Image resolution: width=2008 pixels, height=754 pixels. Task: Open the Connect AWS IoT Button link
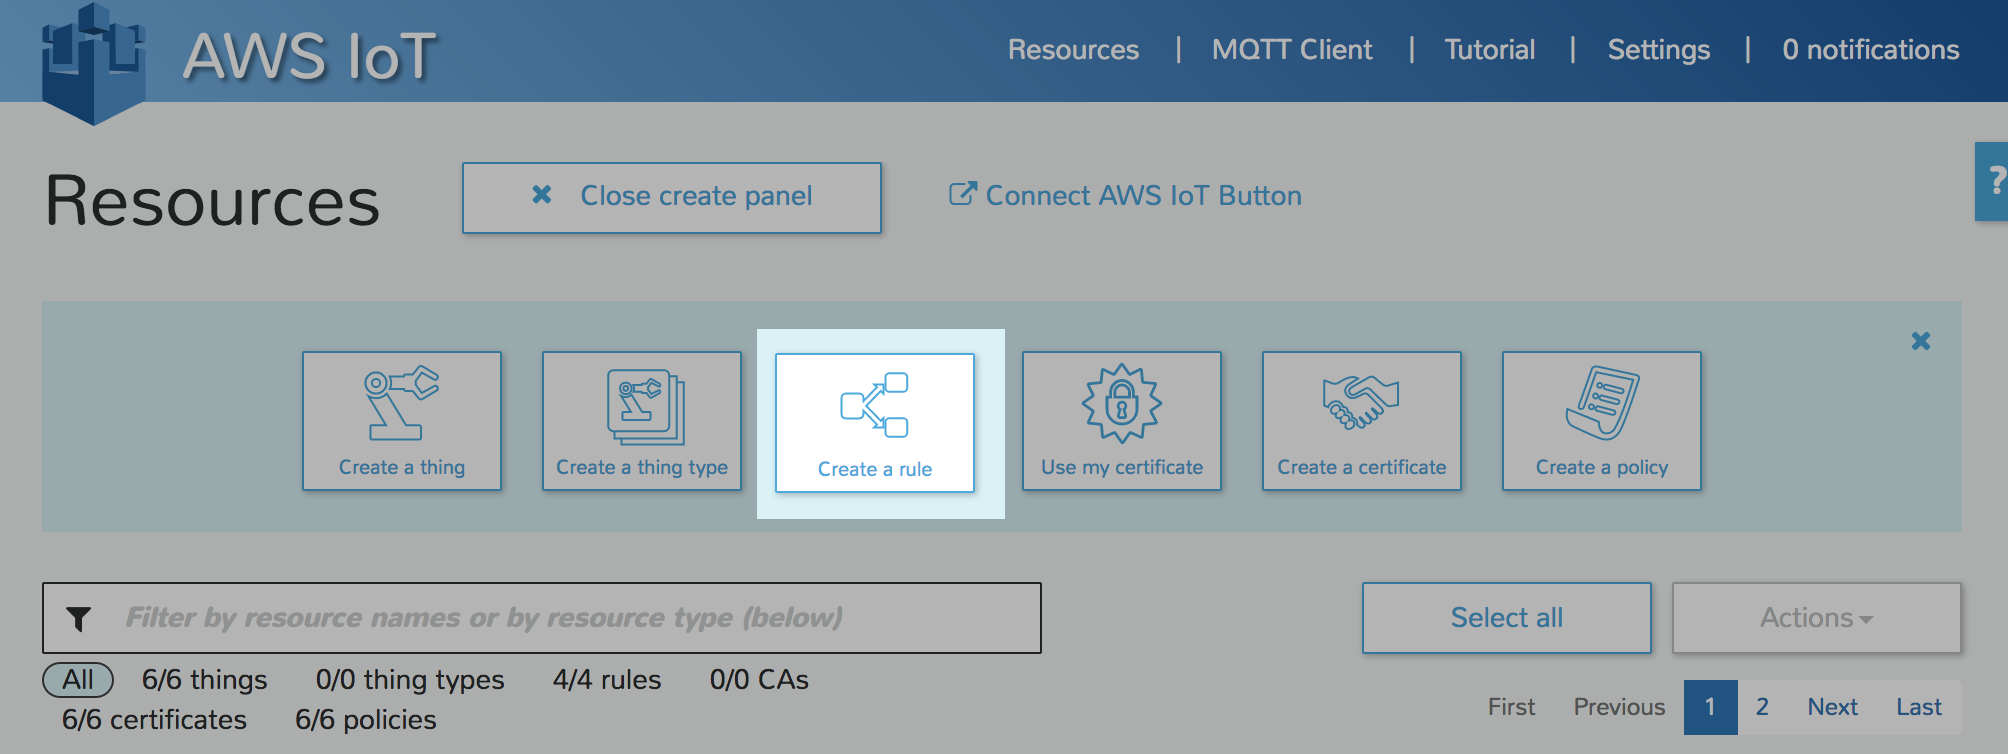(1125, 195)
